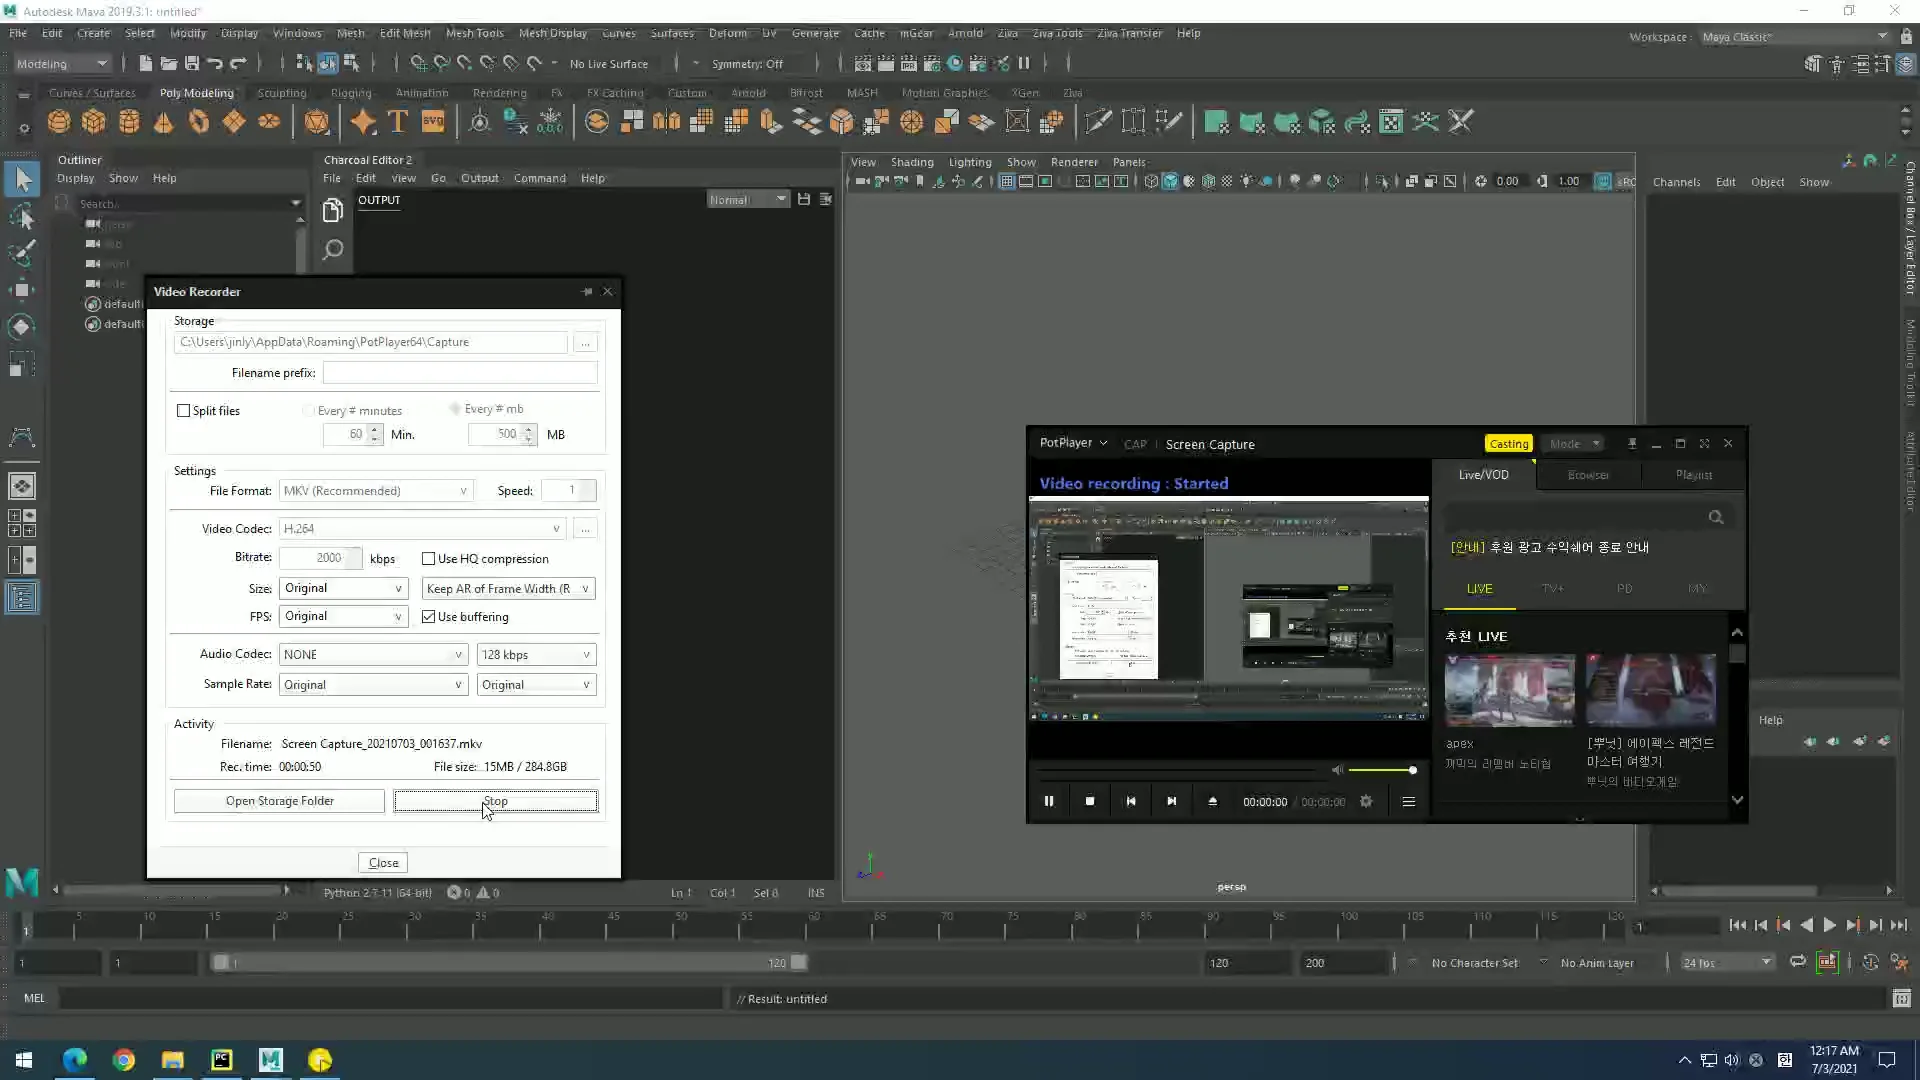This screenshot has height=1080, width=1920.
Task: Click the polygon cone shelf icon
Action: 164,122
